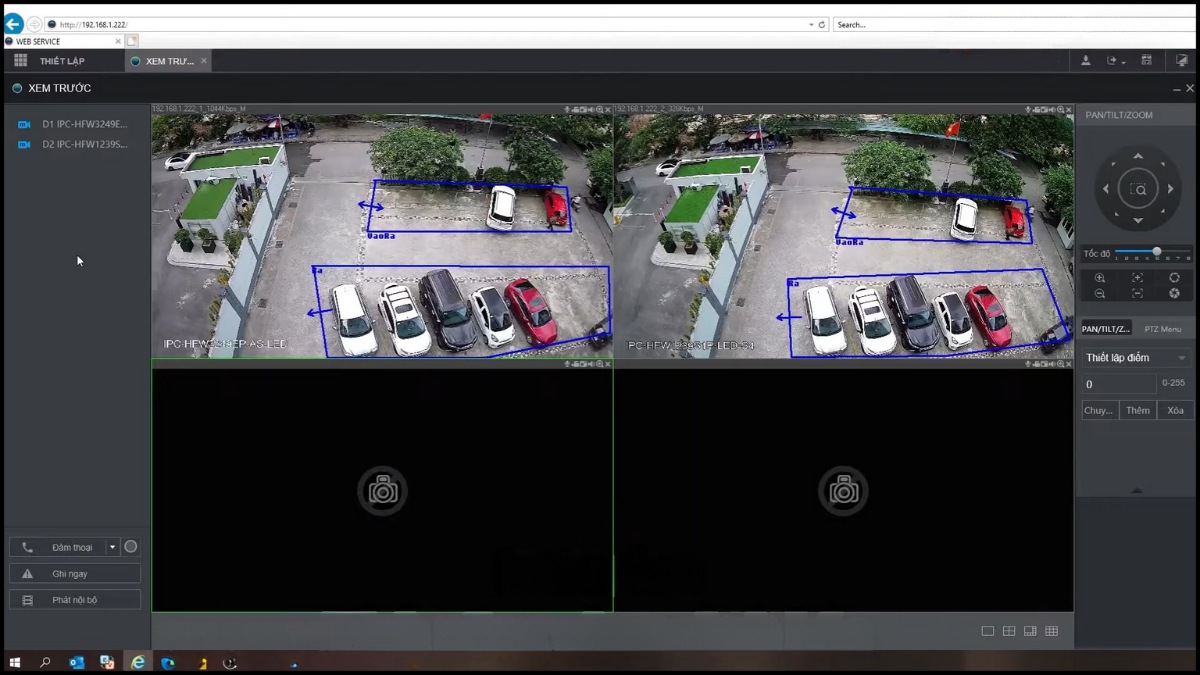1200x675 pixels.
Task: Open the THIẾT LẬP tab
Action: [62, 61]
